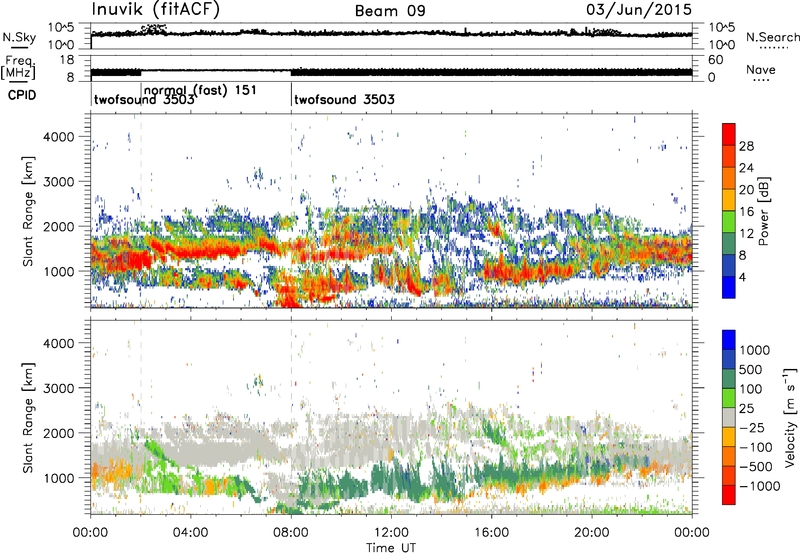This screenshot has width=800, height=554.
Task: Click the "Power [dB]" colorbar title
Action: pos(763,211)
